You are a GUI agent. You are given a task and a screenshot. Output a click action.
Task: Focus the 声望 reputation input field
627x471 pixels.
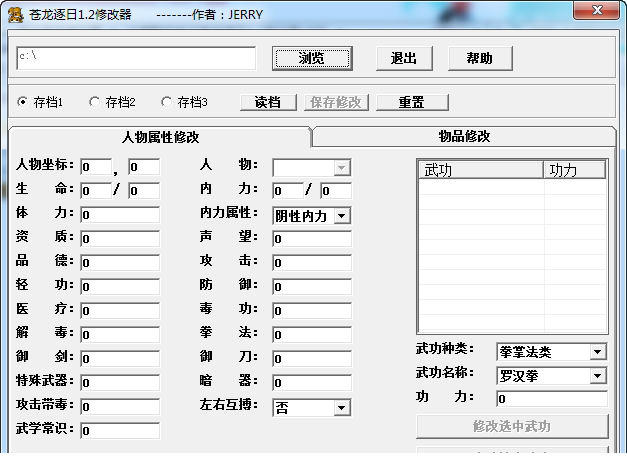[x=312, y=239]
